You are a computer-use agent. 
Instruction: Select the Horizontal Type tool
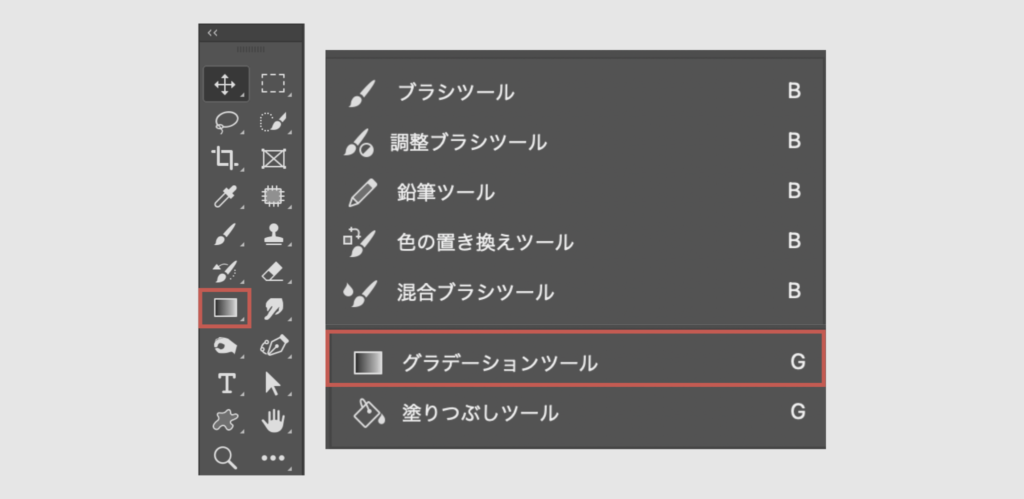coord(226,384)
